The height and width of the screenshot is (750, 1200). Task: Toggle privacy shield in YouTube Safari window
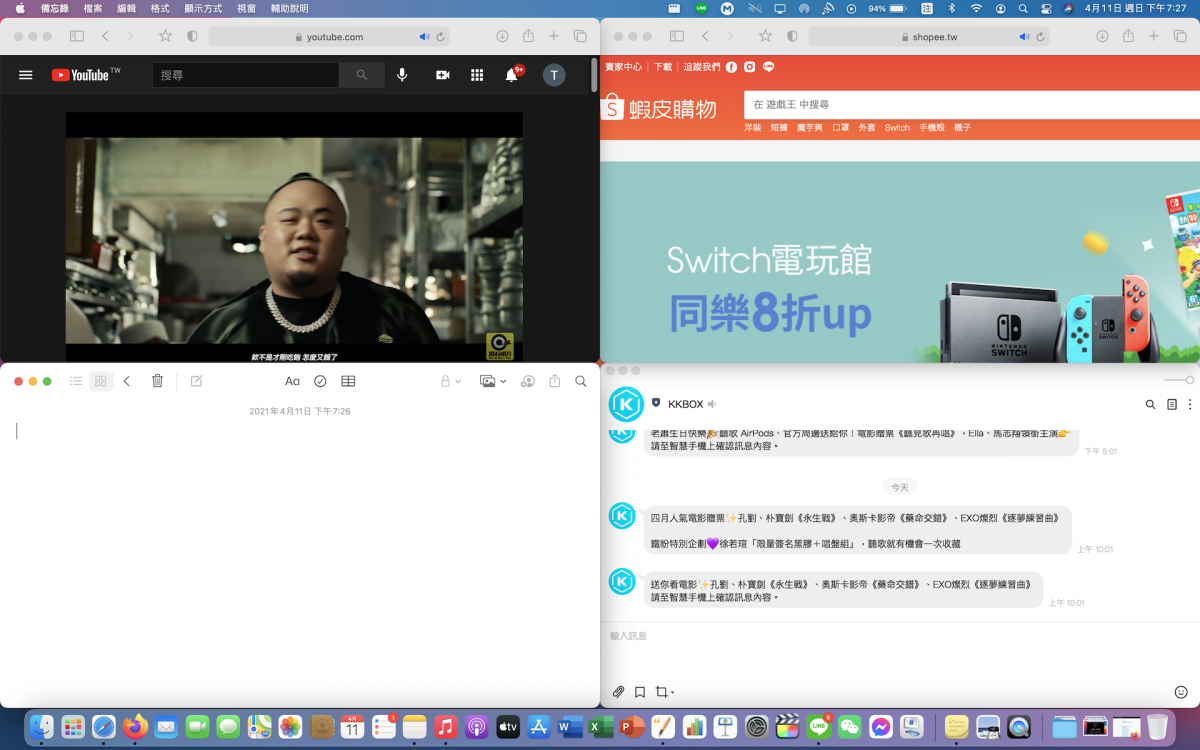click(x=192, y=36)
